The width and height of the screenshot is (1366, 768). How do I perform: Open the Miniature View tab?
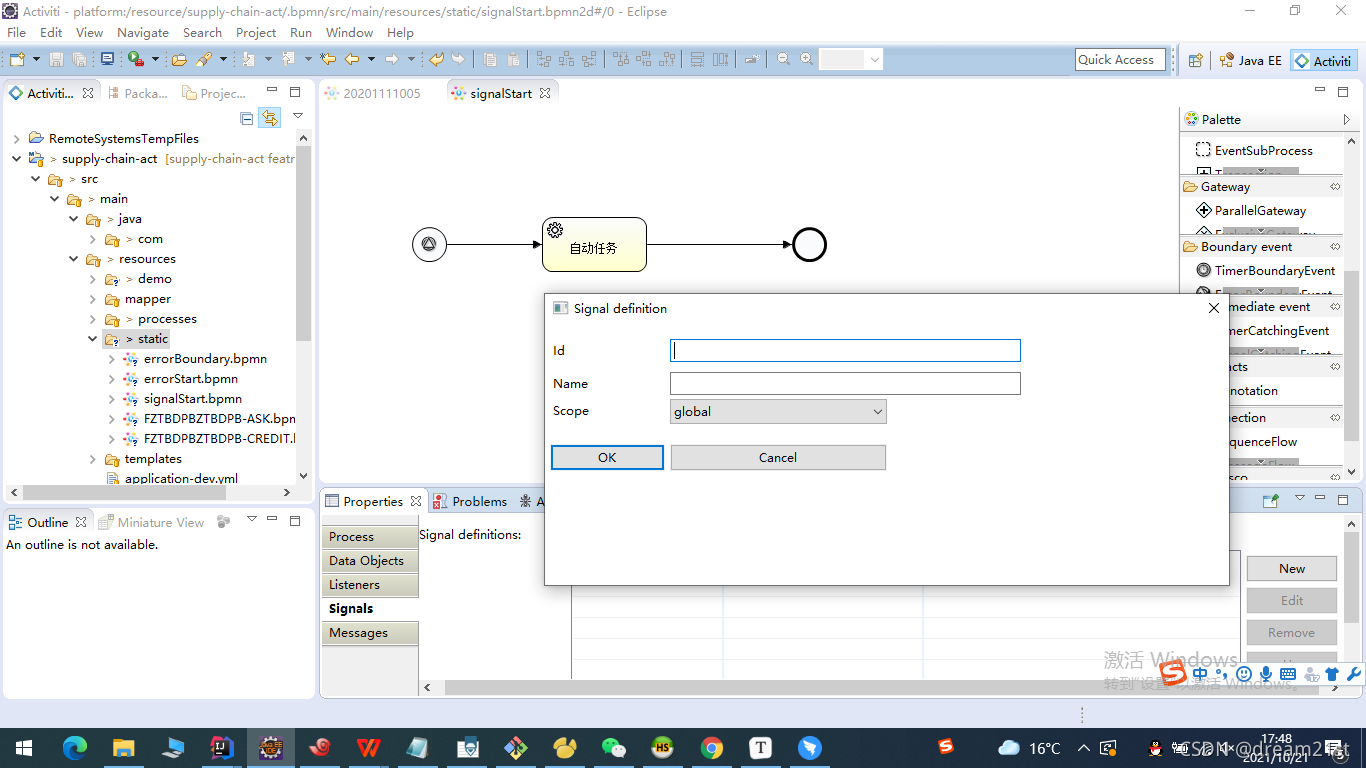[x=151, y=522]
